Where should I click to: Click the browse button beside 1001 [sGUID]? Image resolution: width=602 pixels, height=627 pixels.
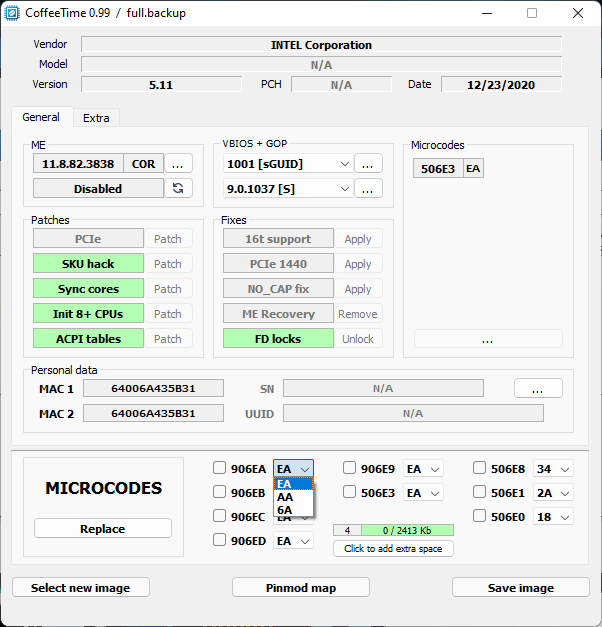pyautogui.click(x=368, y=164)
